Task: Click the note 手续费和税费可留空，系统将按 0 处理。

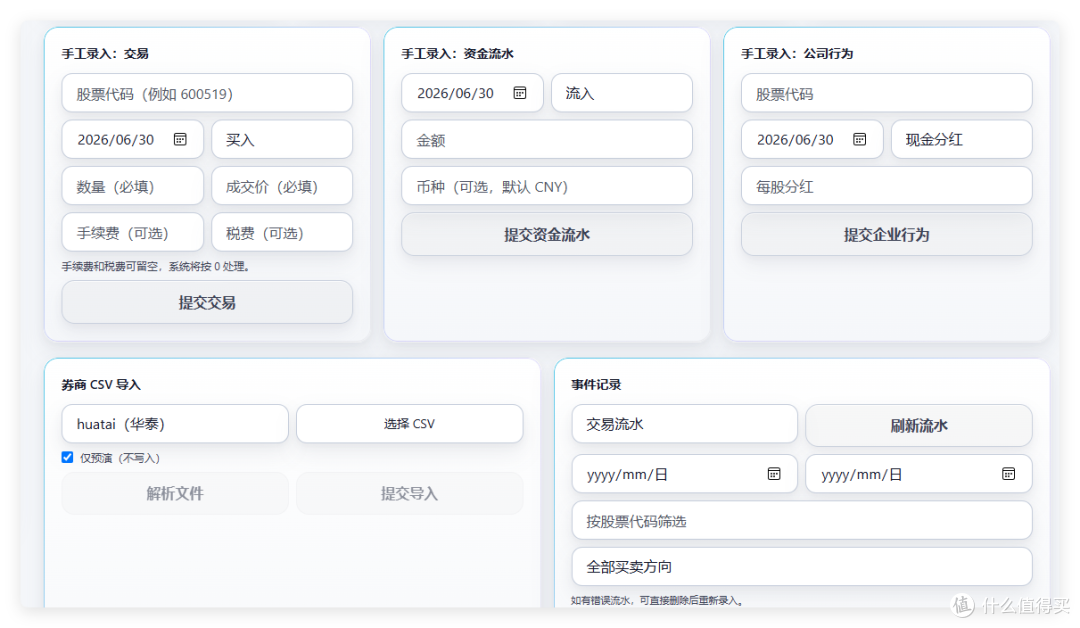Action: click(x=156, y=266)
